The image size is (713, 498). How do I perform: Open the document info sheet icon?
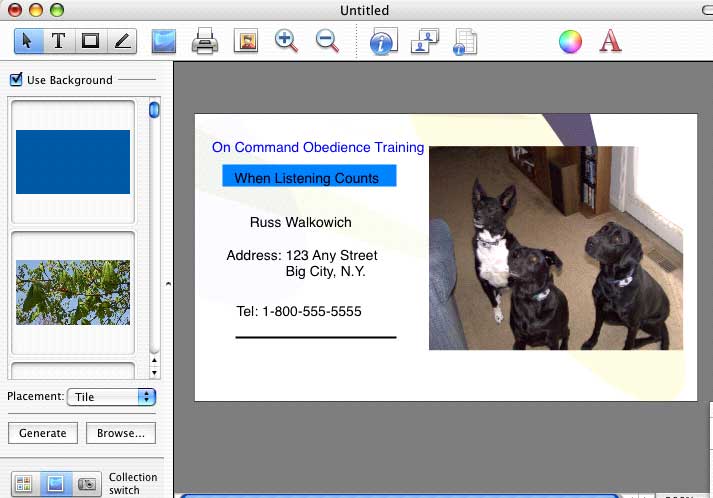[465, 42]
